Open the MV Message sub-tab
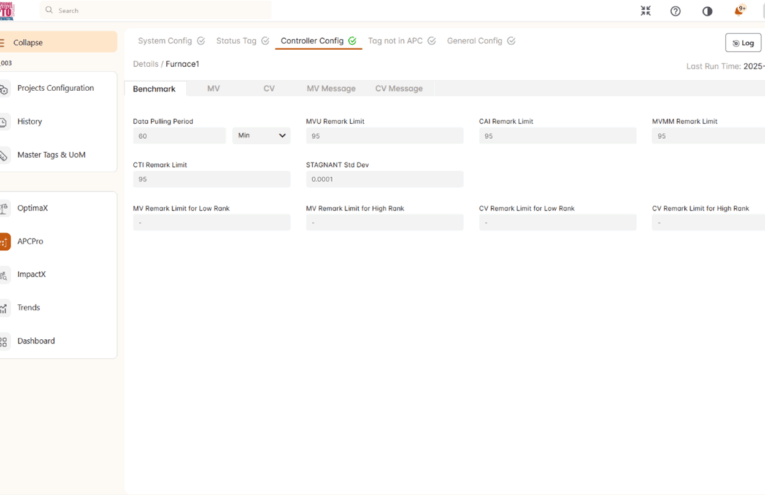Image resolution: width=765 pixels, height=495 pixels. pos(331,89)
